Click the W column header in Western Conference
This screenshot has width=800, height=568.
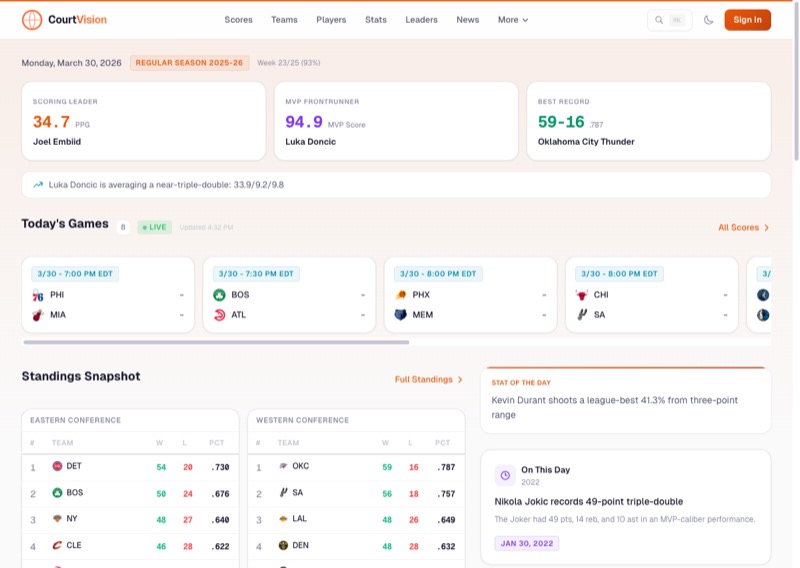coord(385,443)
